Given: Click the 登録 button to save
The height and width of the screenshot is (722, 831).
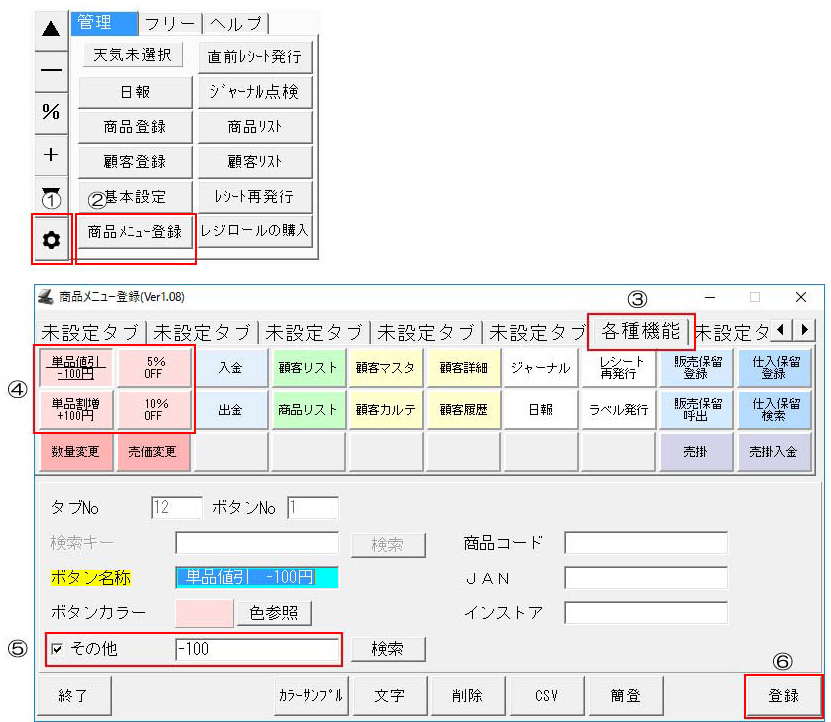Looking at the screenshot, I should [x=783, y=696].
